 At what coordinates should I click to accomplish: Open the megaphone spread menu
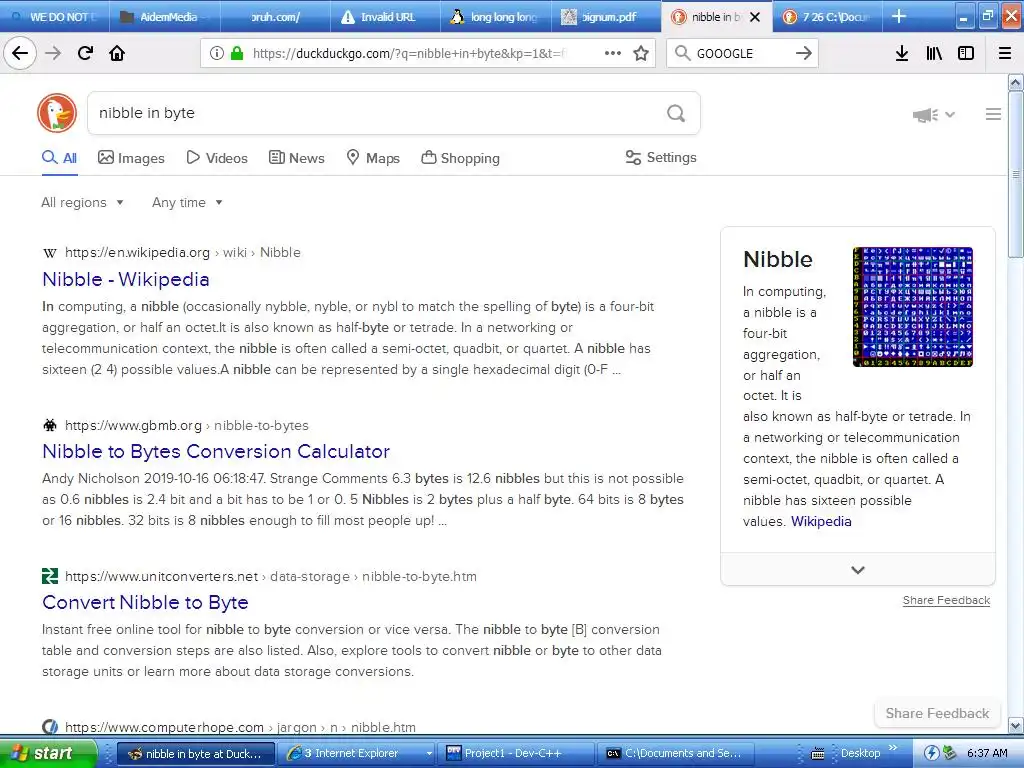coord(934,115)
